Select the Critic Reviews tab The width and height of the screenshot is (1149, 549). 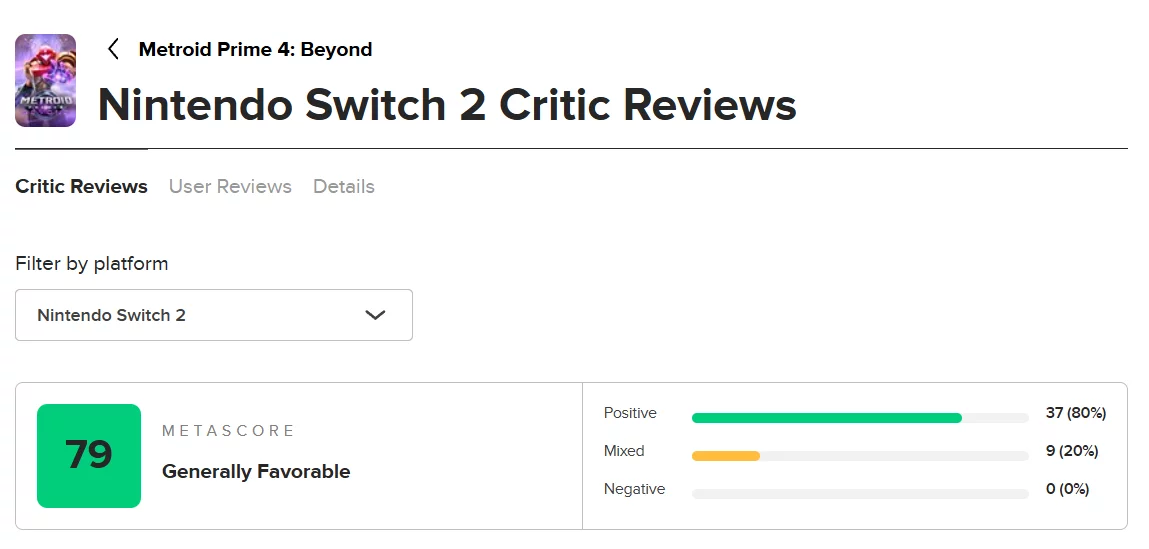pos(81,186)
